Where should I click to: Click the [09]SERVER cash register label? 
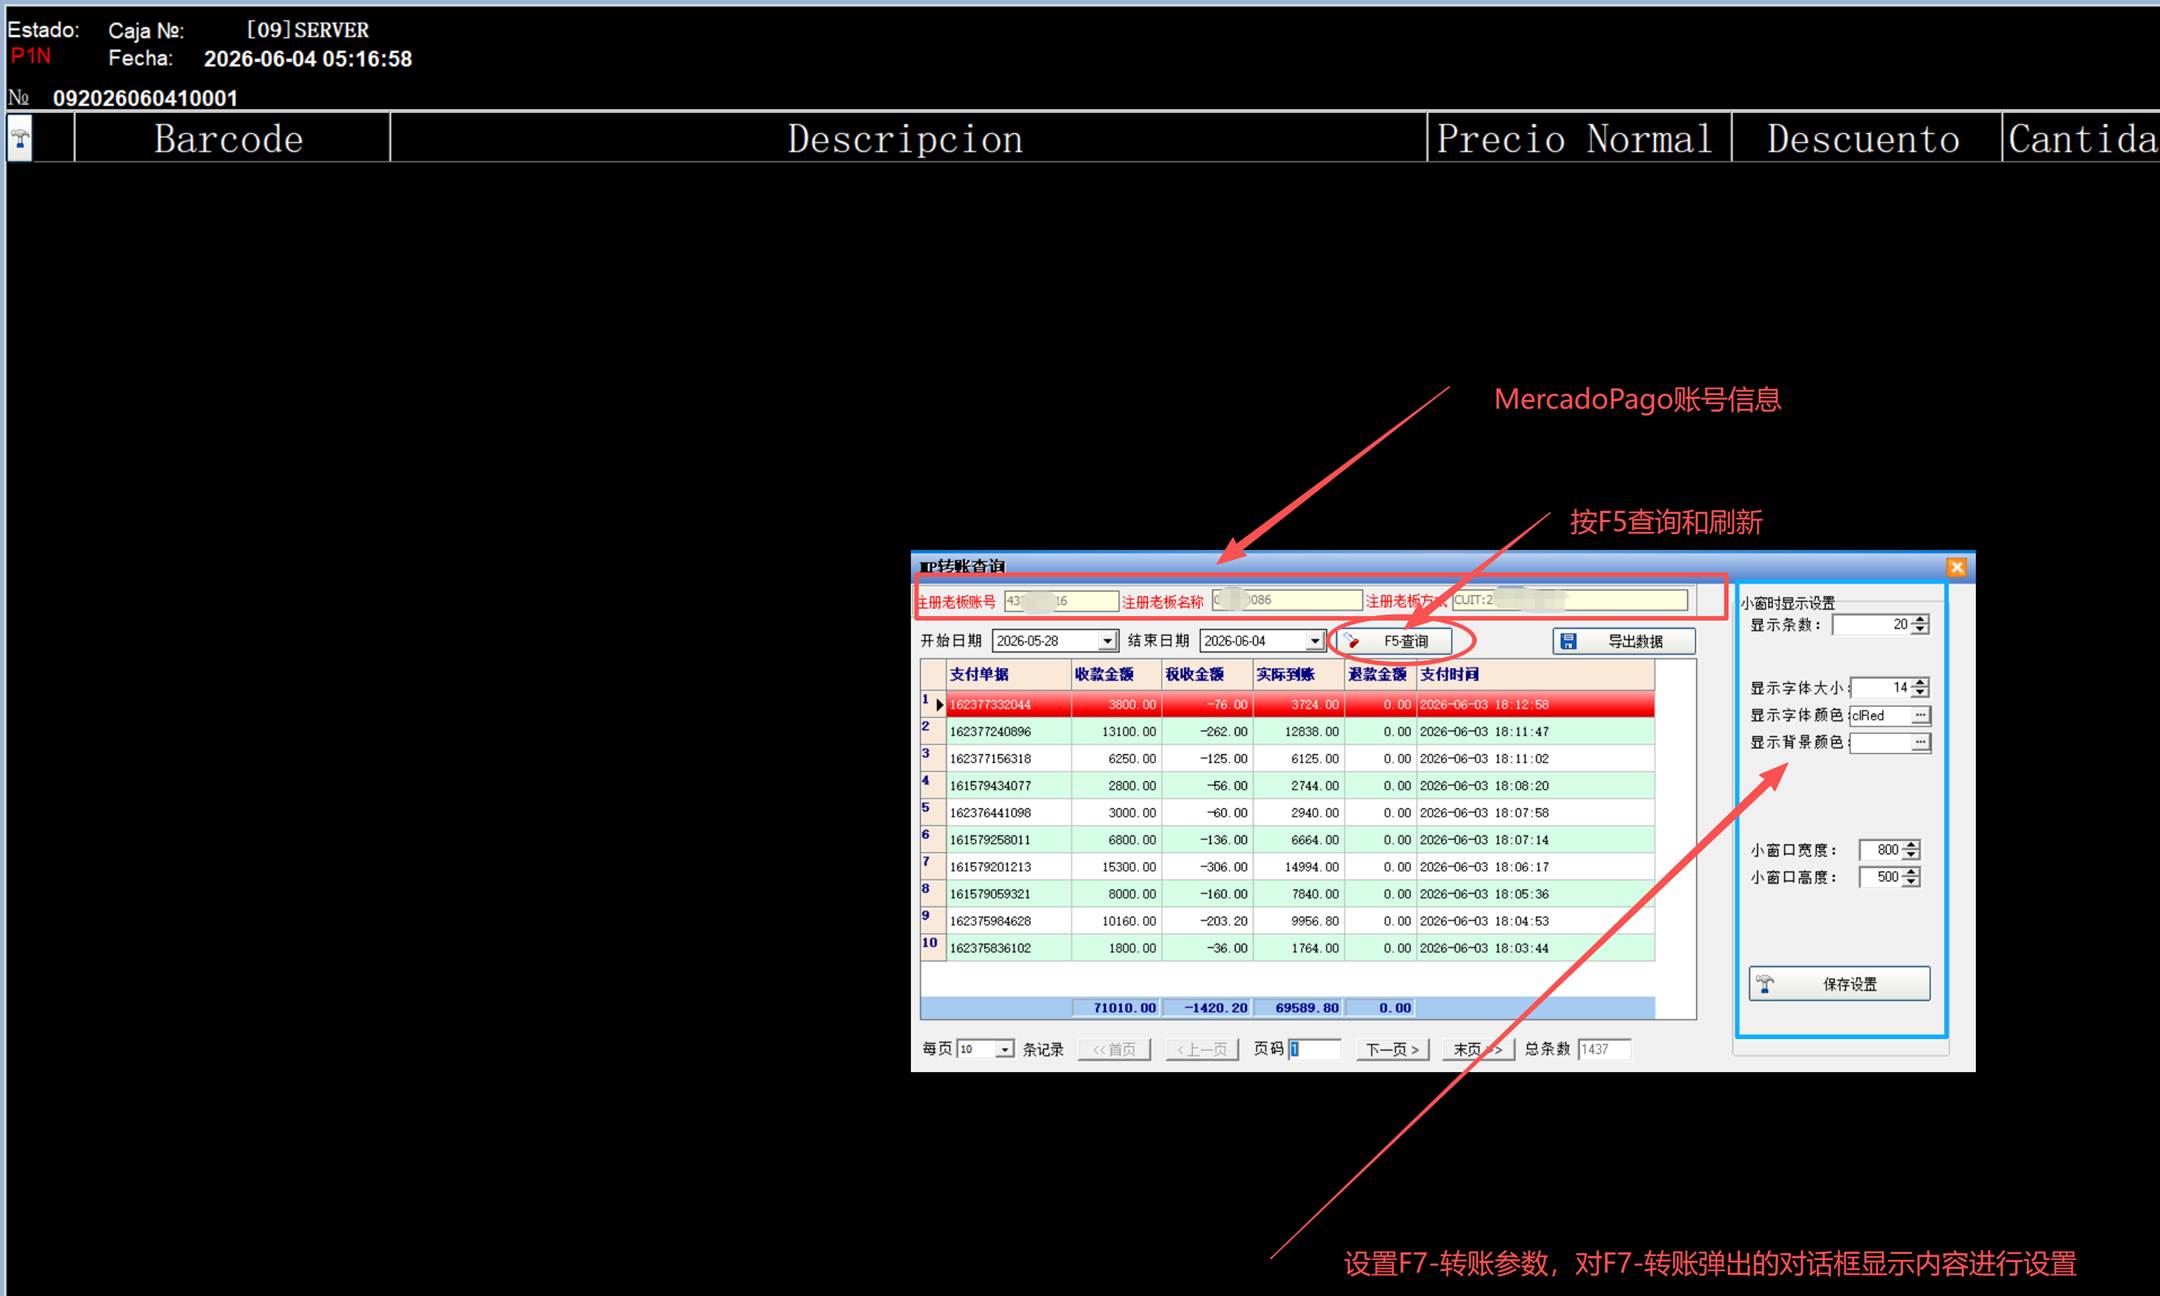pos(308,30)
